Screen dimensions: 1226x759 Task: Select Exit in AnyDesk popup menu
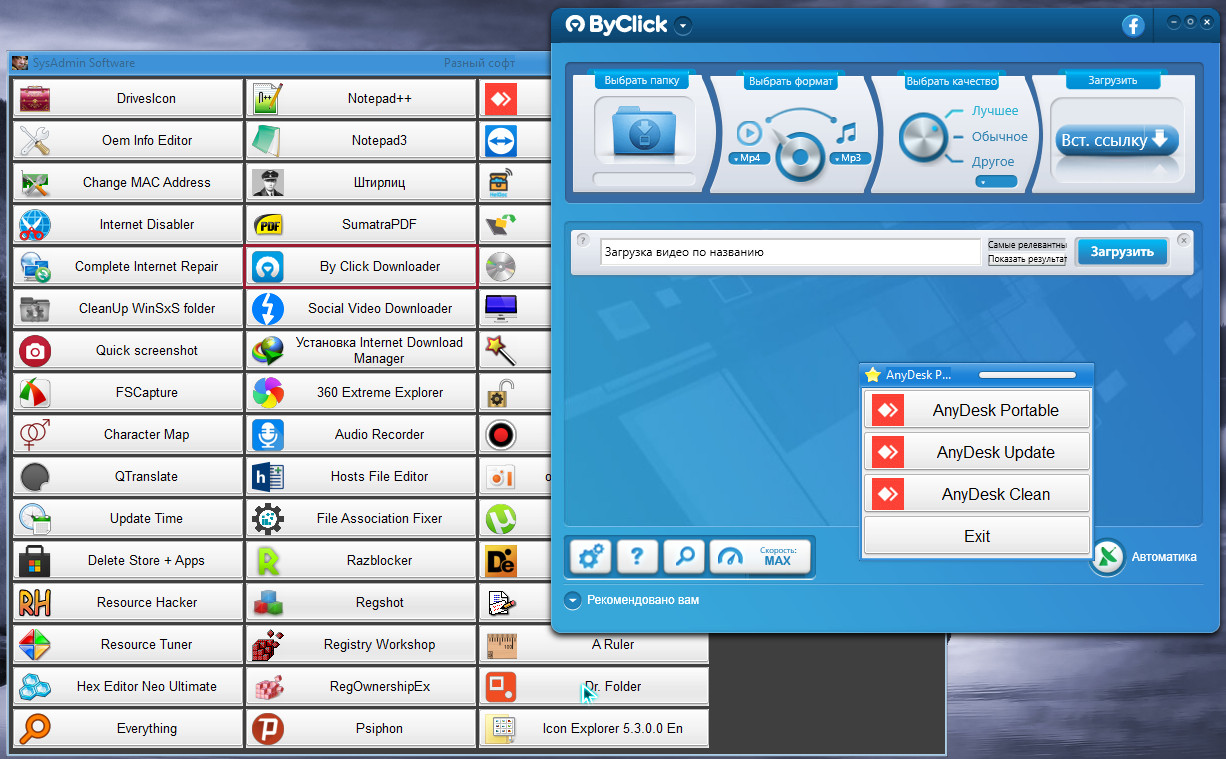coord(976,536)
